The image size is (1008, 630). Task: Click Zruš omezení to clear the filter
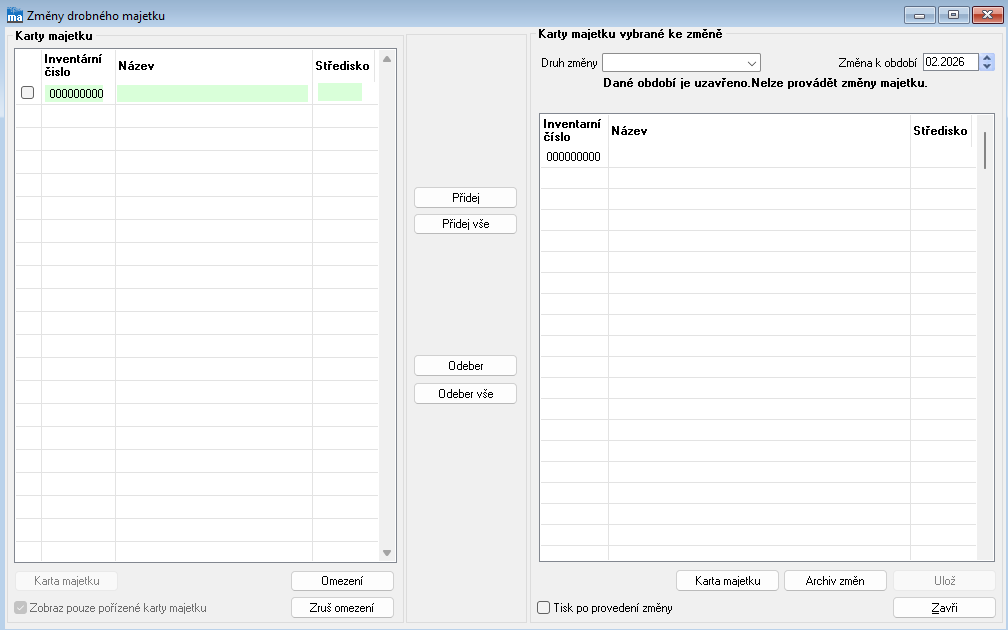click(x=342, y=608)
